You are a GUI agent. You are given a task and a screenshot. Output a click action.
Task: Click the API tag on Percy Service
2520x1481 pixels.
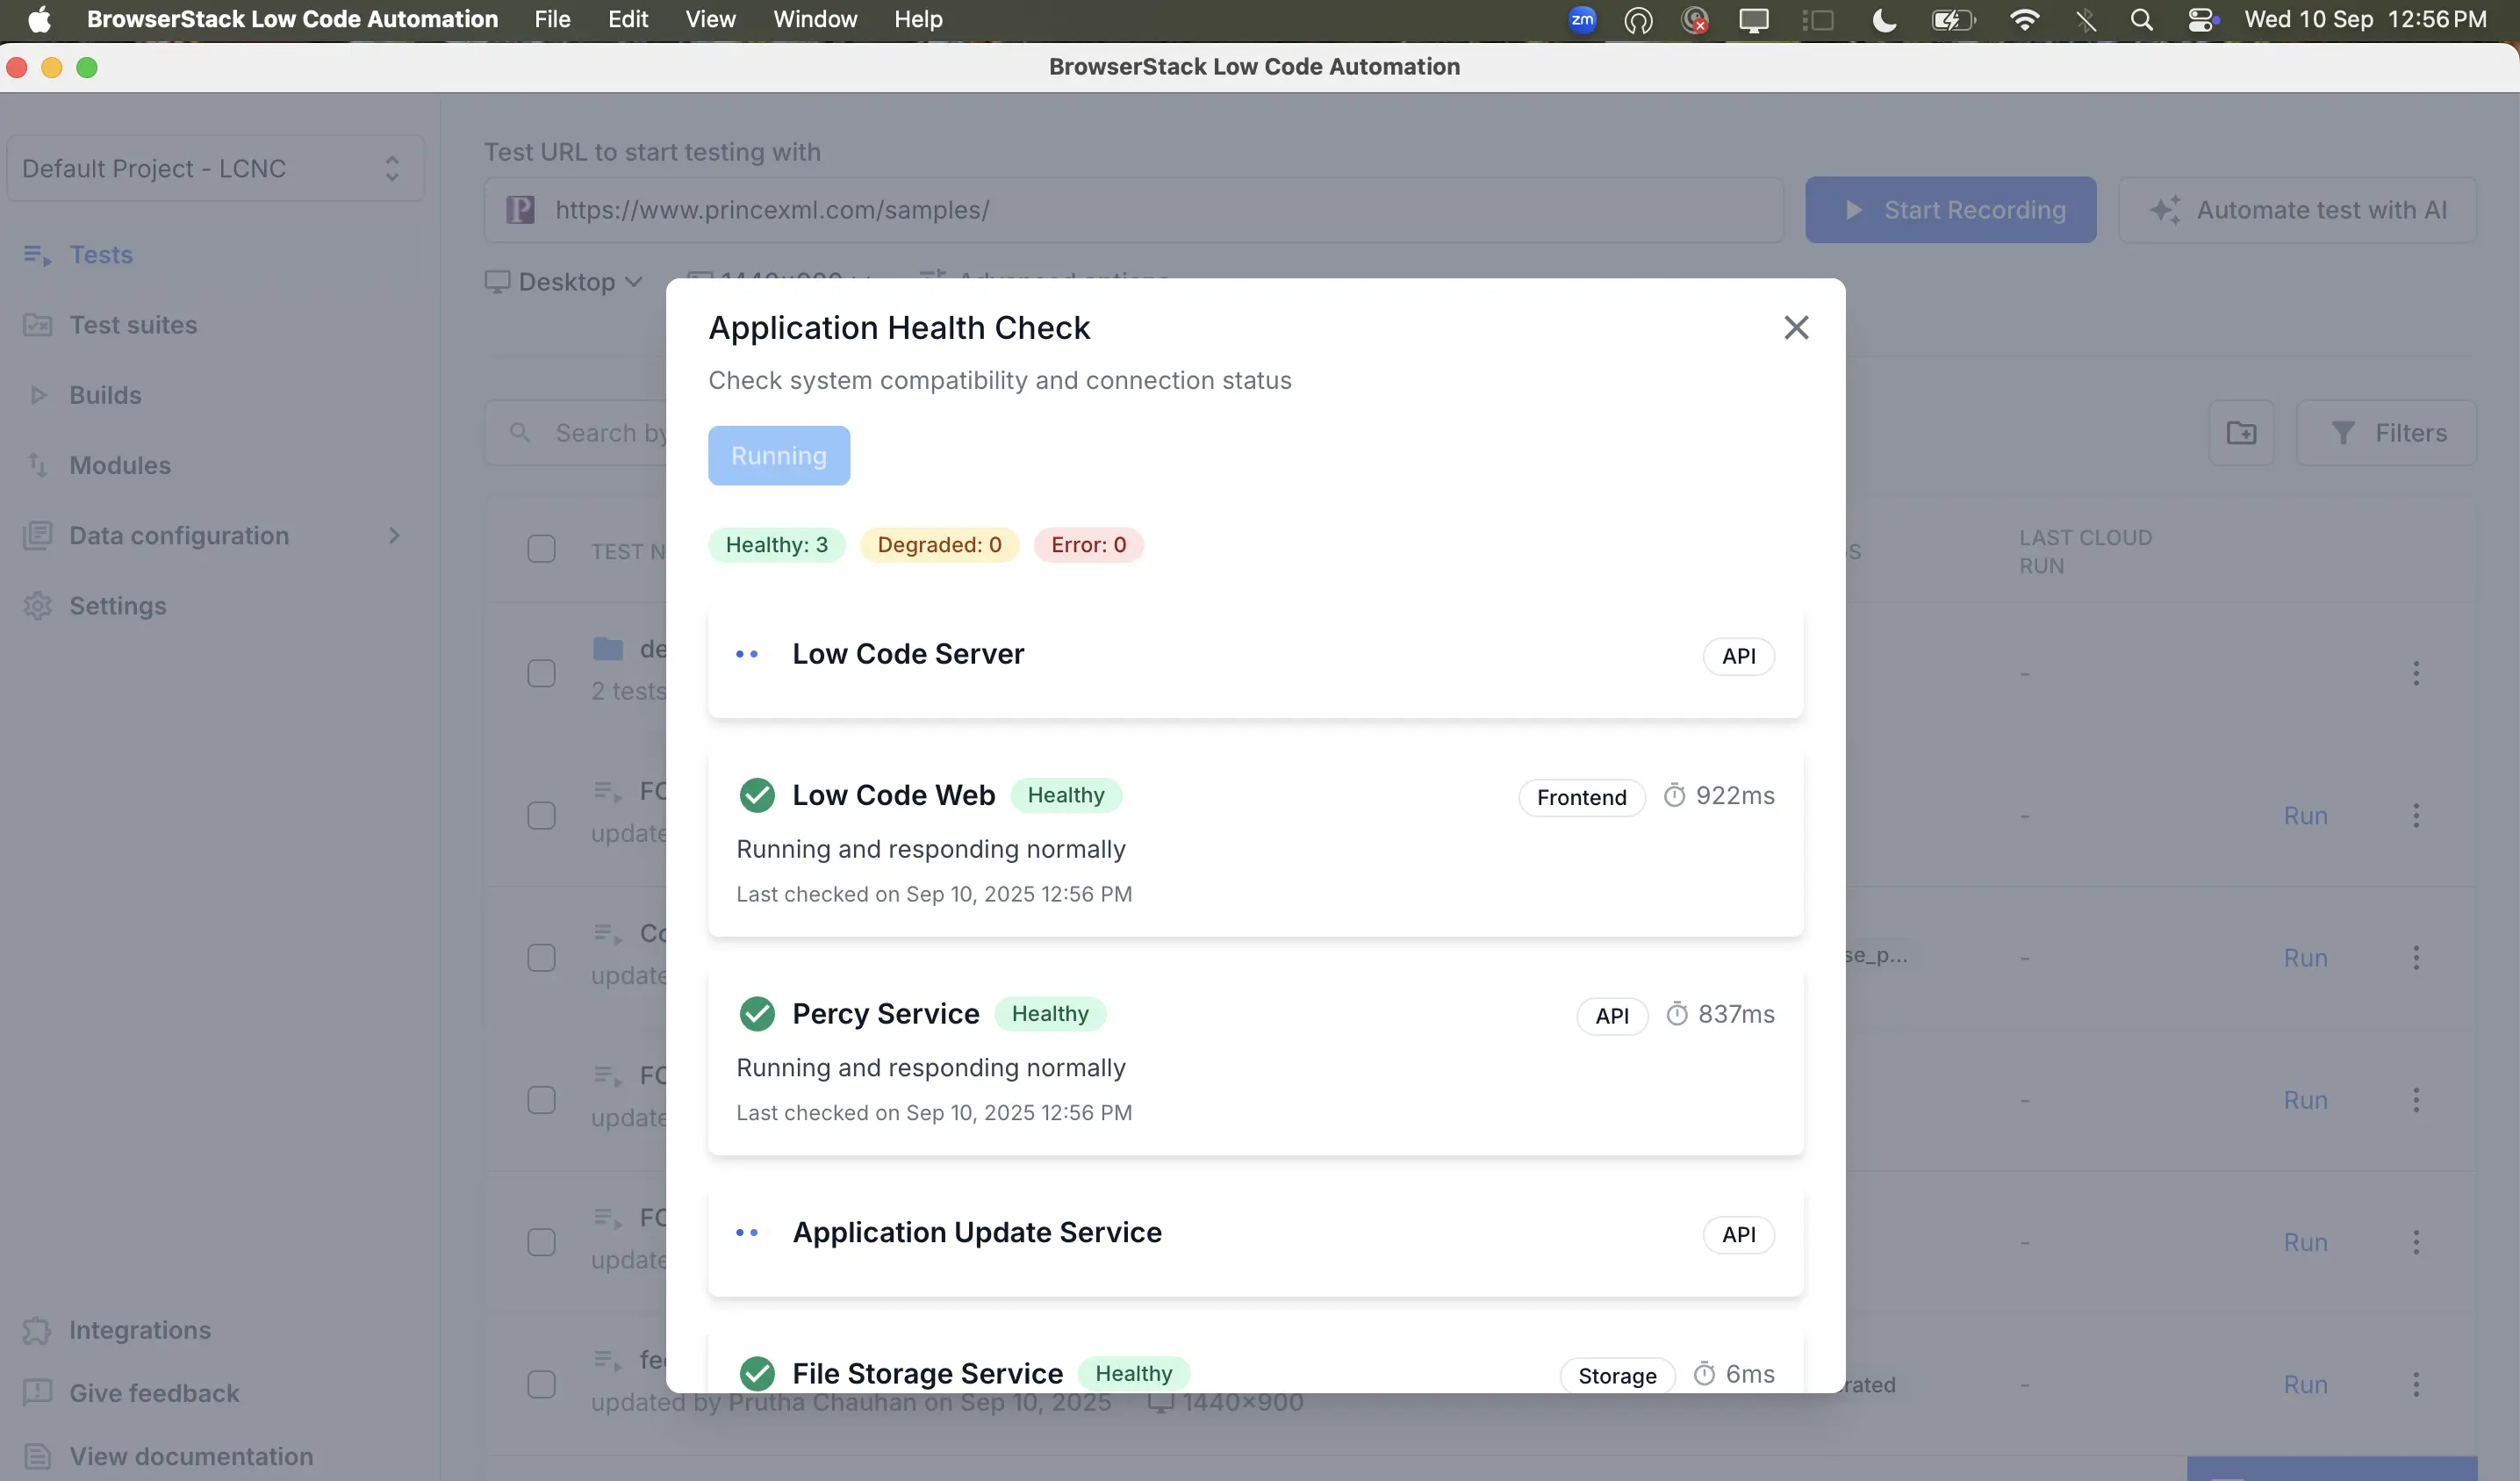[1612, 1016]
